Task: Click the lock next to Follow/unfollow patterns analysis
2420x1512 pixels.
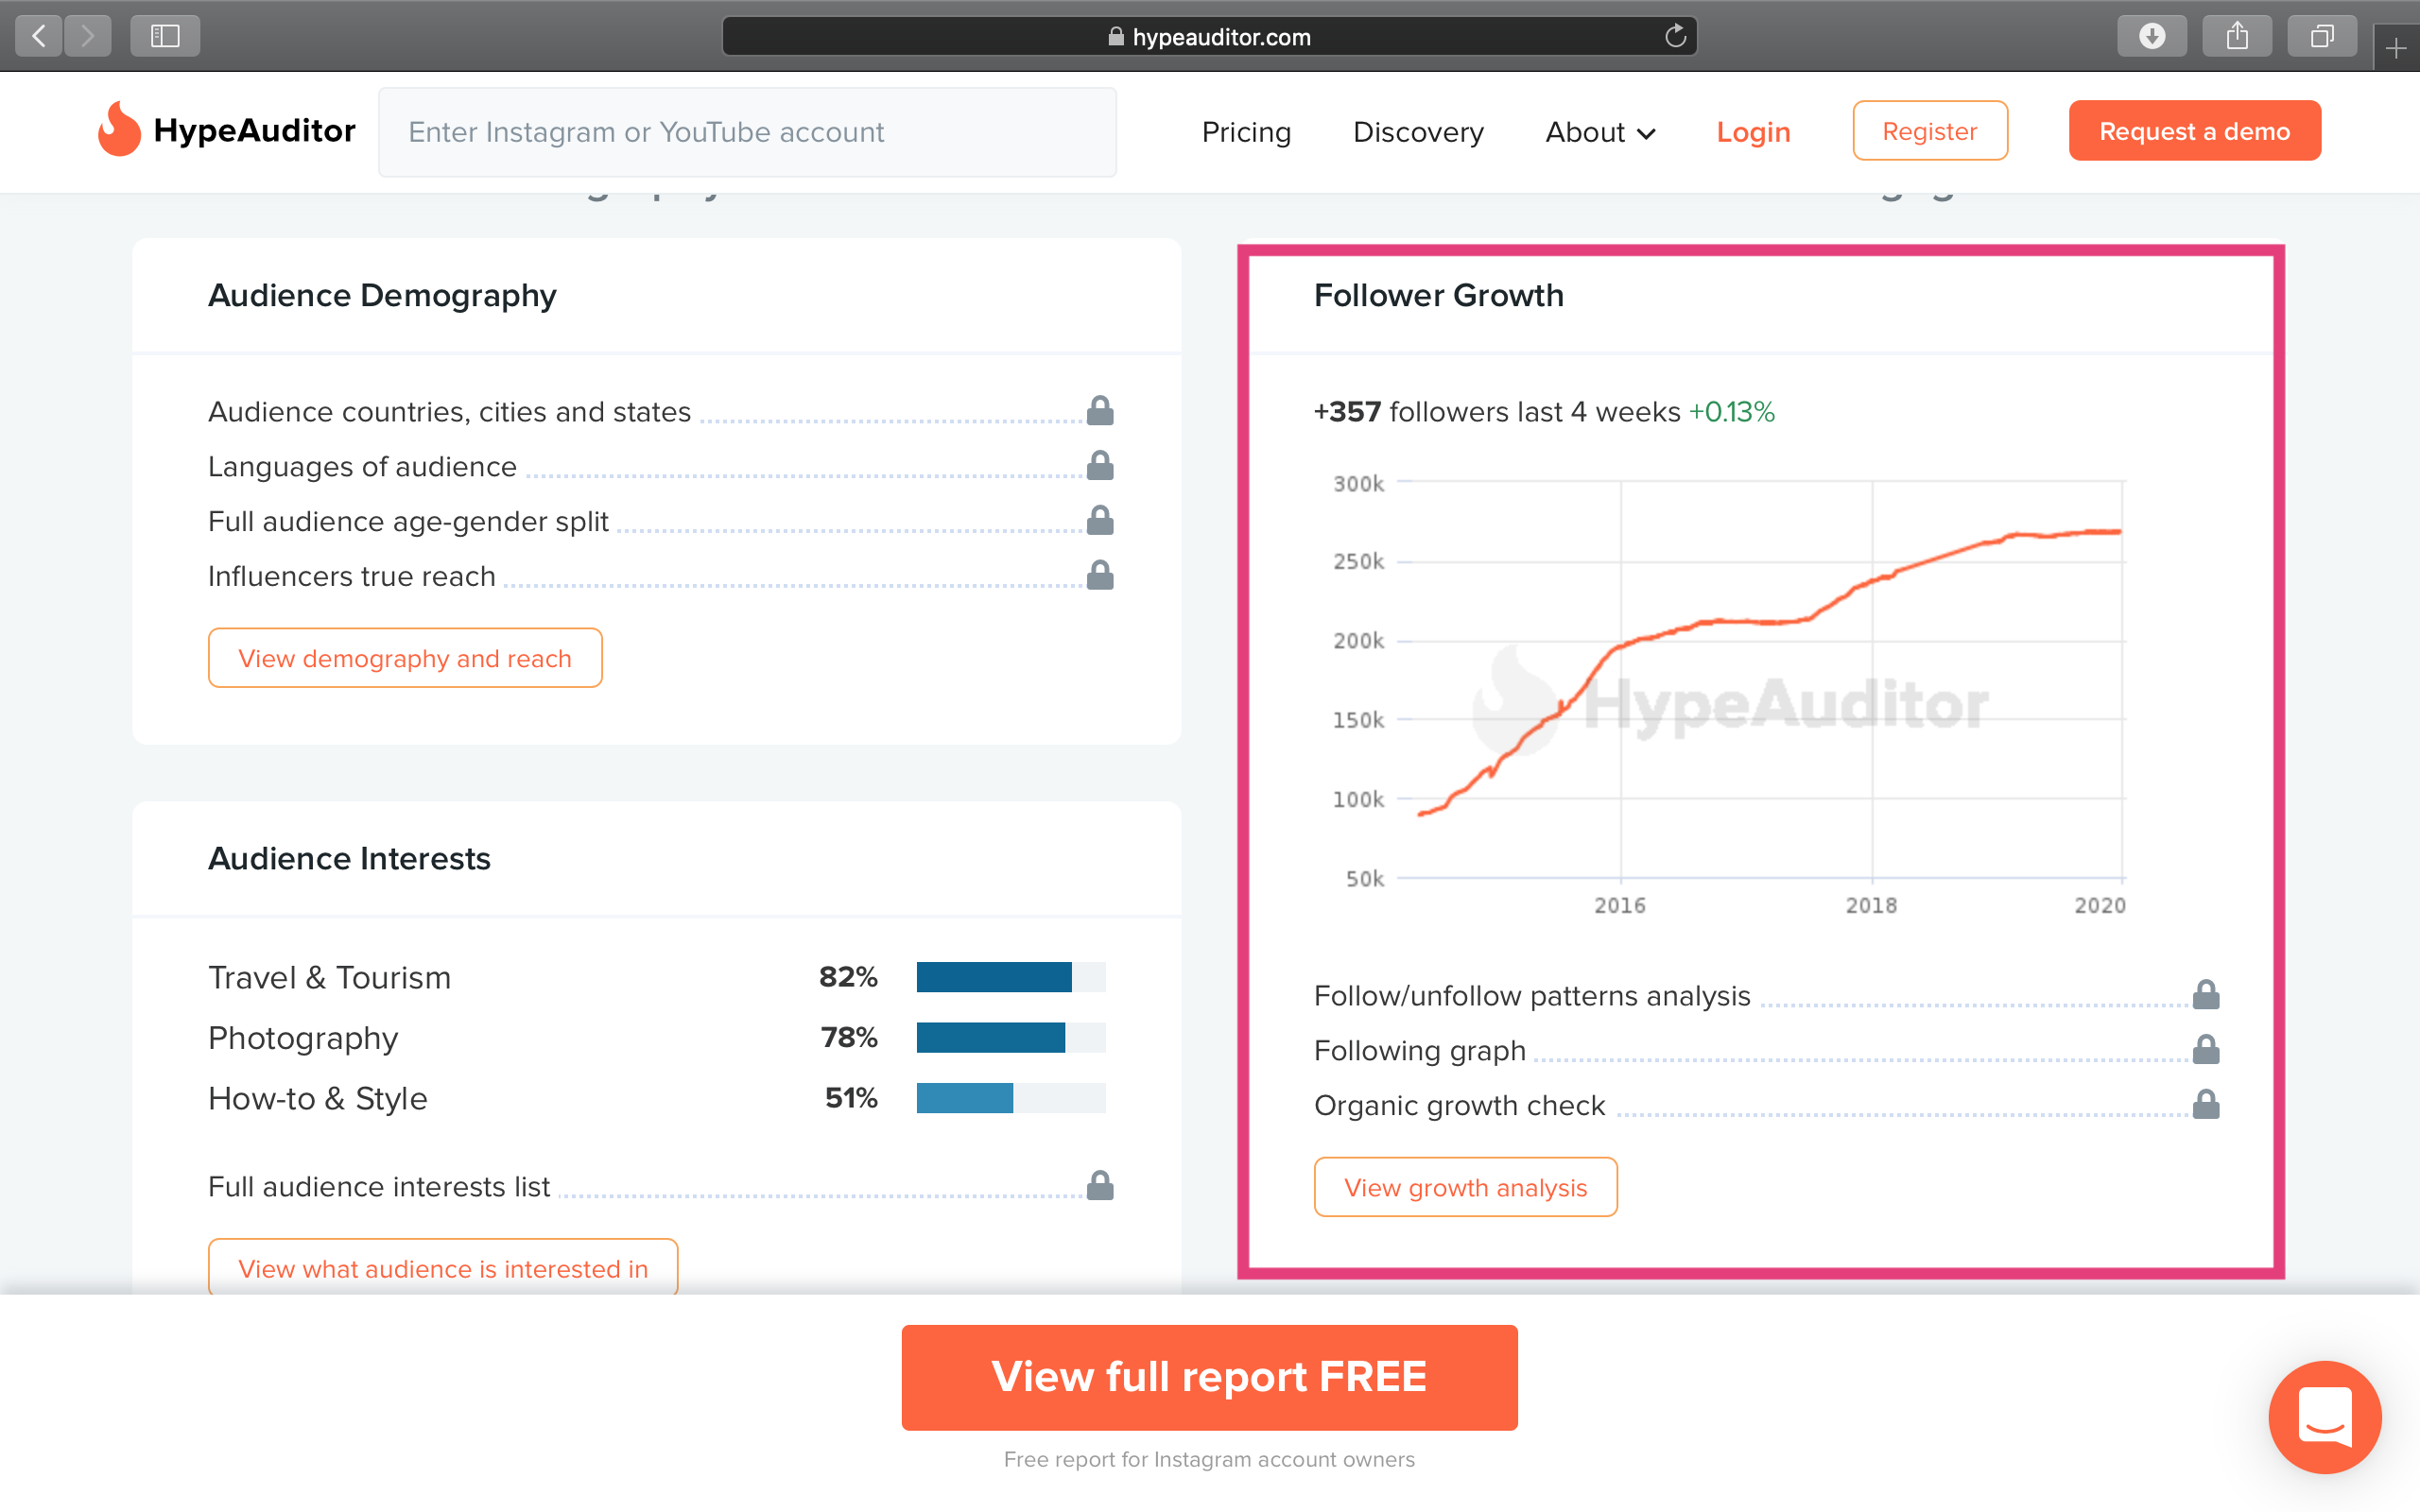Action: [2205, 993]
